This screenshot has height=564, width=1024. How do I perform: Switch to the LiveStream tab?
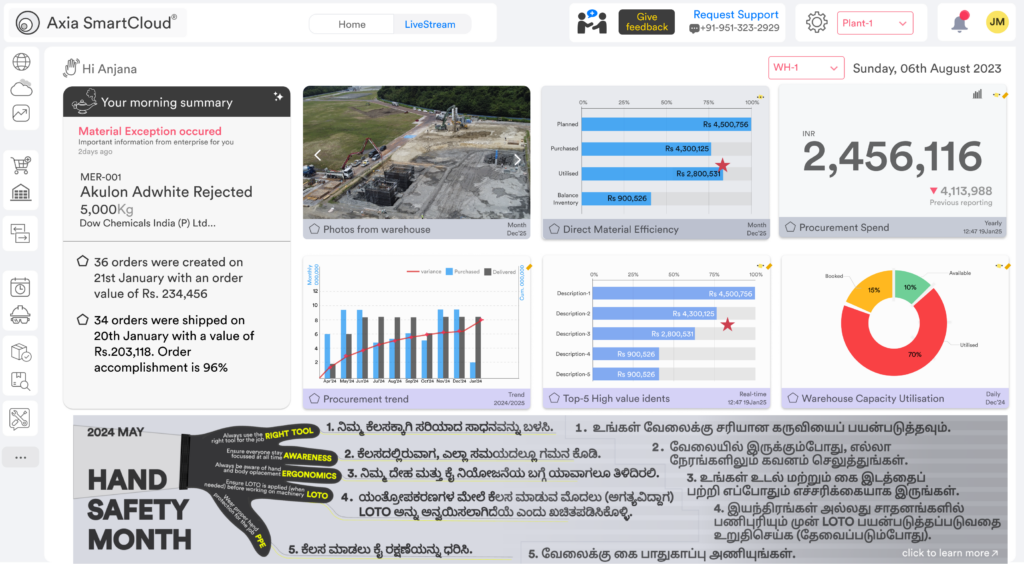pyautogui.click(x=429, y=24)
